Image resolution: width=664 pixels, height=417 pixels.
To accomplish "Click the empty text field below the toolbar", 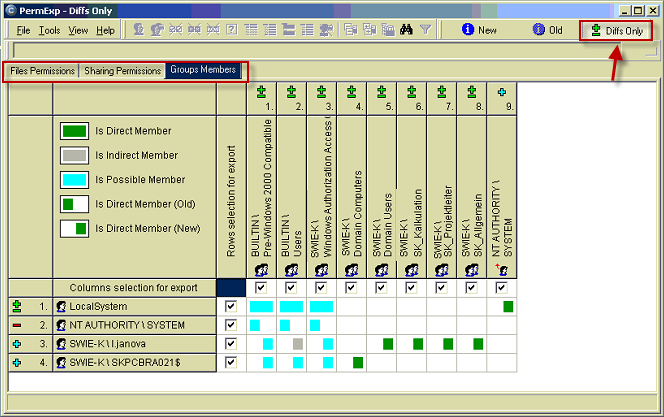I will click(319, 50).
